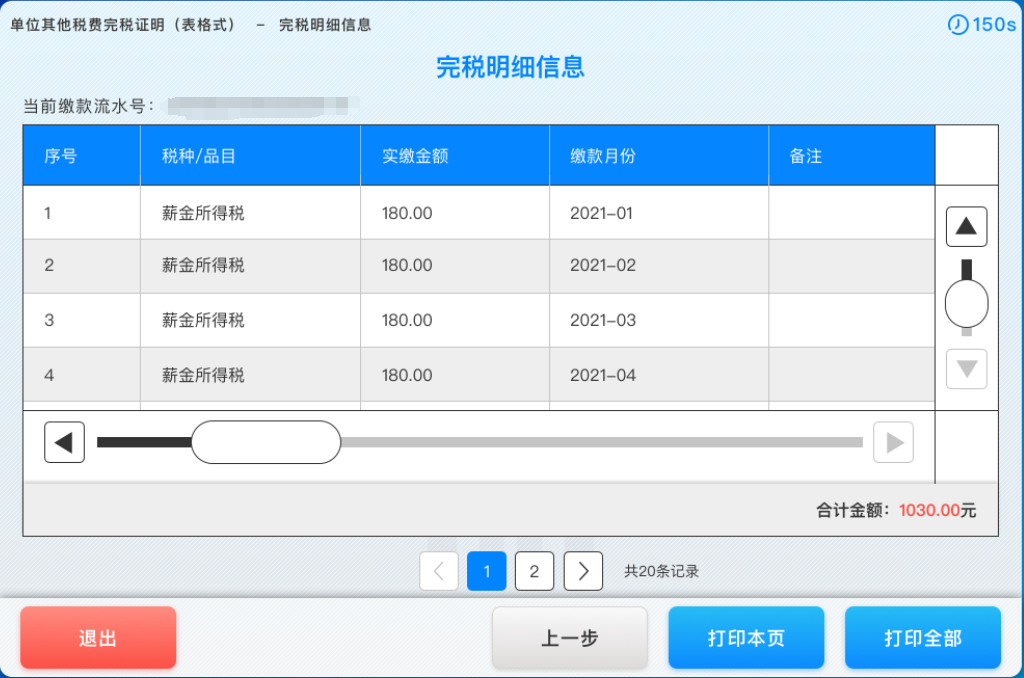Image resolution: width=1024 pixels, height=678 pixels.
Task: Click 打印本页 to print current page
Action: click(x=746, y=637)
